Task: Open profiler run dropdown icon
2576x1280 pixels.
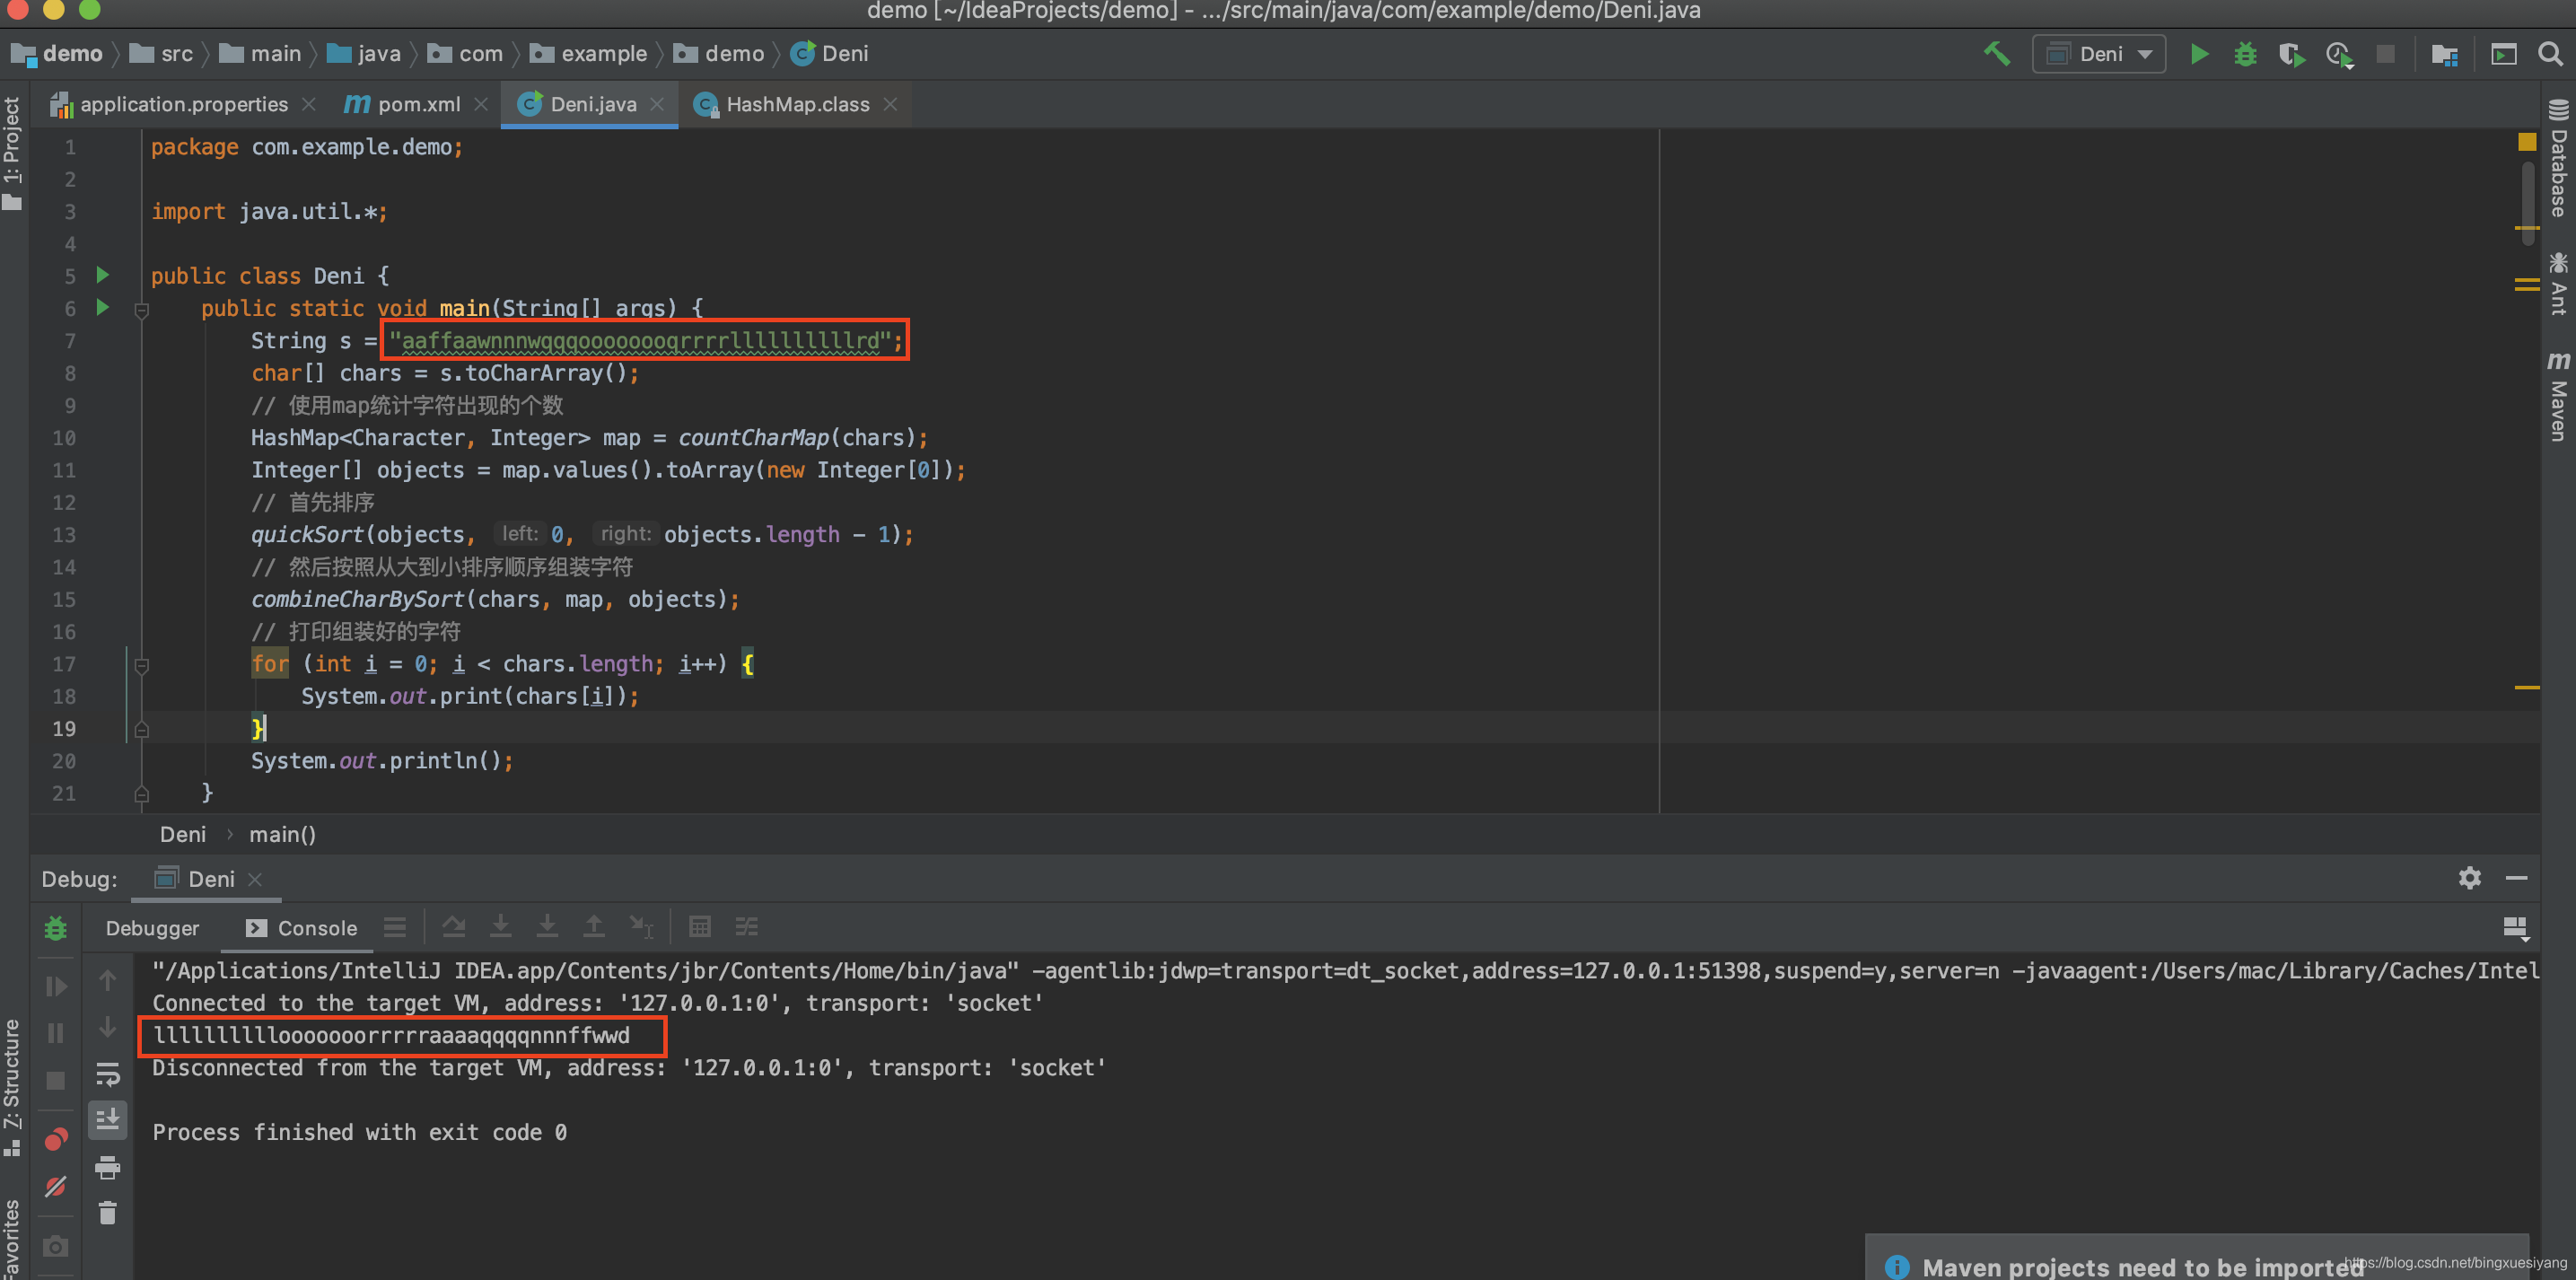Action: coord(2339,54)
